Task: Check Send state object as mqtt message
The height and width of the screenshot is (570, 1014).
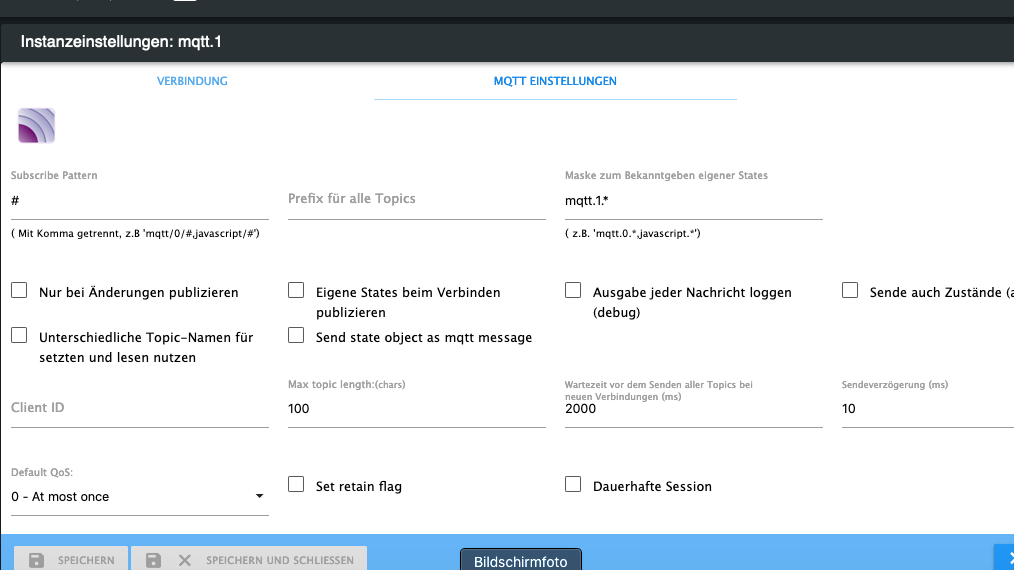Action: (x=296, y=335)
